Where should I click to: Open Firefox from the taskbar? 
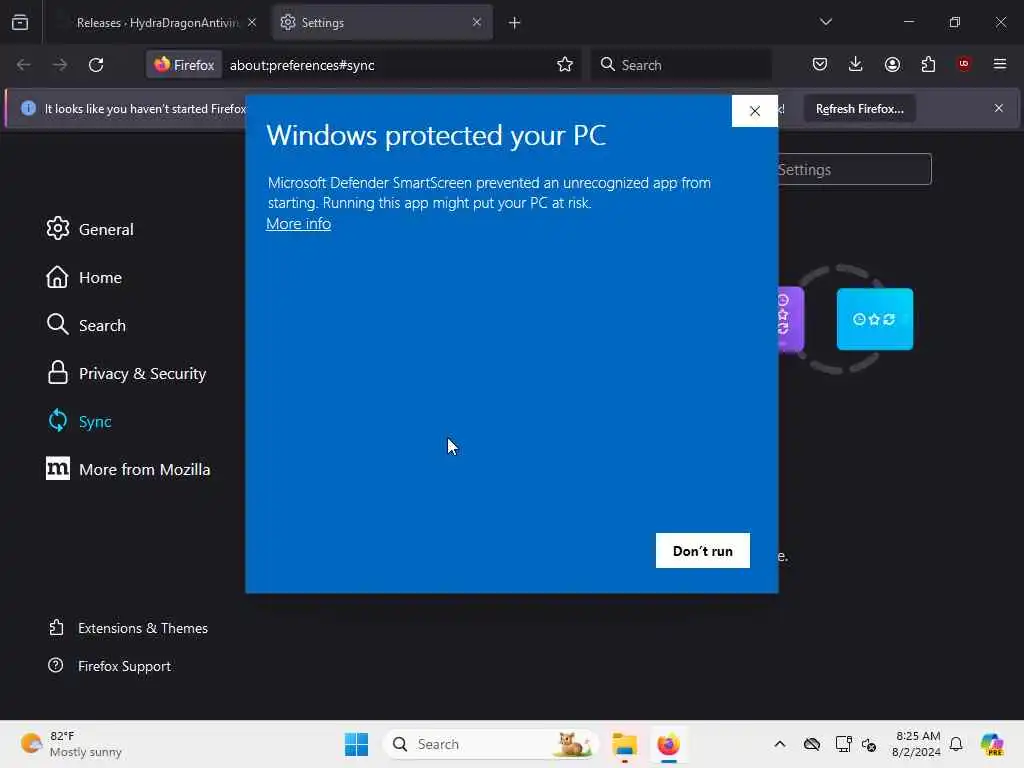pos(668,744)
